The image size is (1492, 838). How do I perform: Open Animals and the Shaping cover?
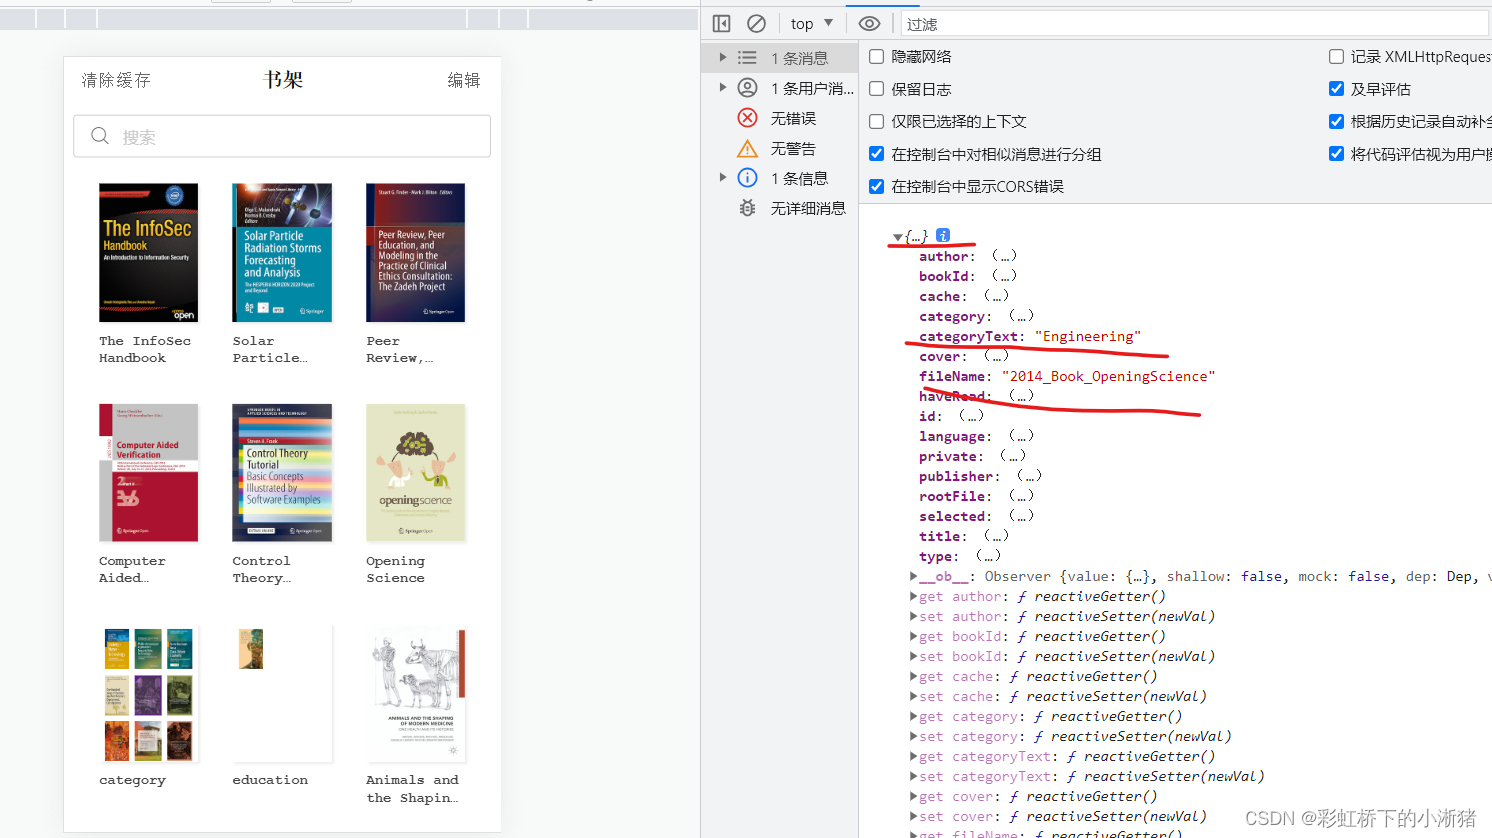415,694
